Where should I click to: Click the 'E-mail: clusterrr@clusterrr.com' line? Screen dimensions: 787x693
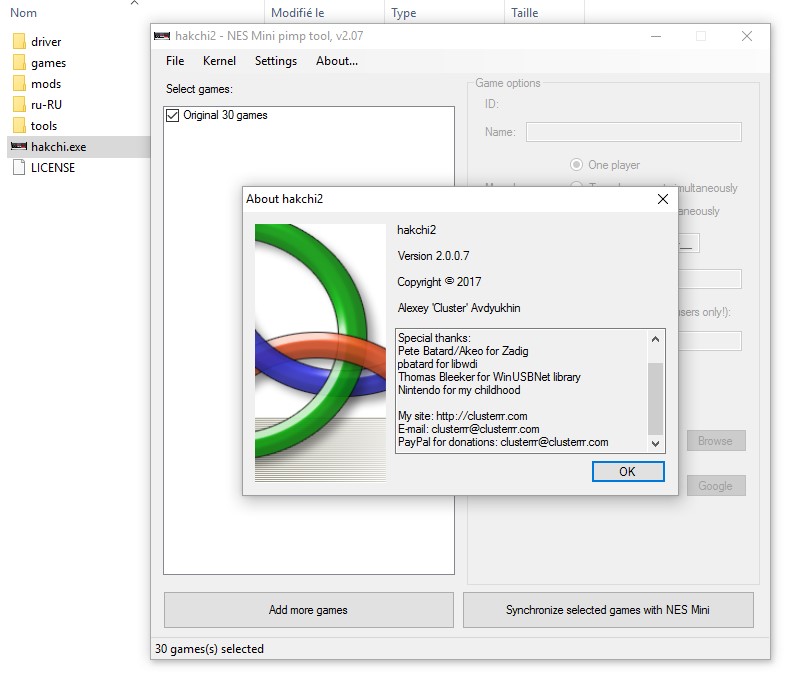(468, 429)
